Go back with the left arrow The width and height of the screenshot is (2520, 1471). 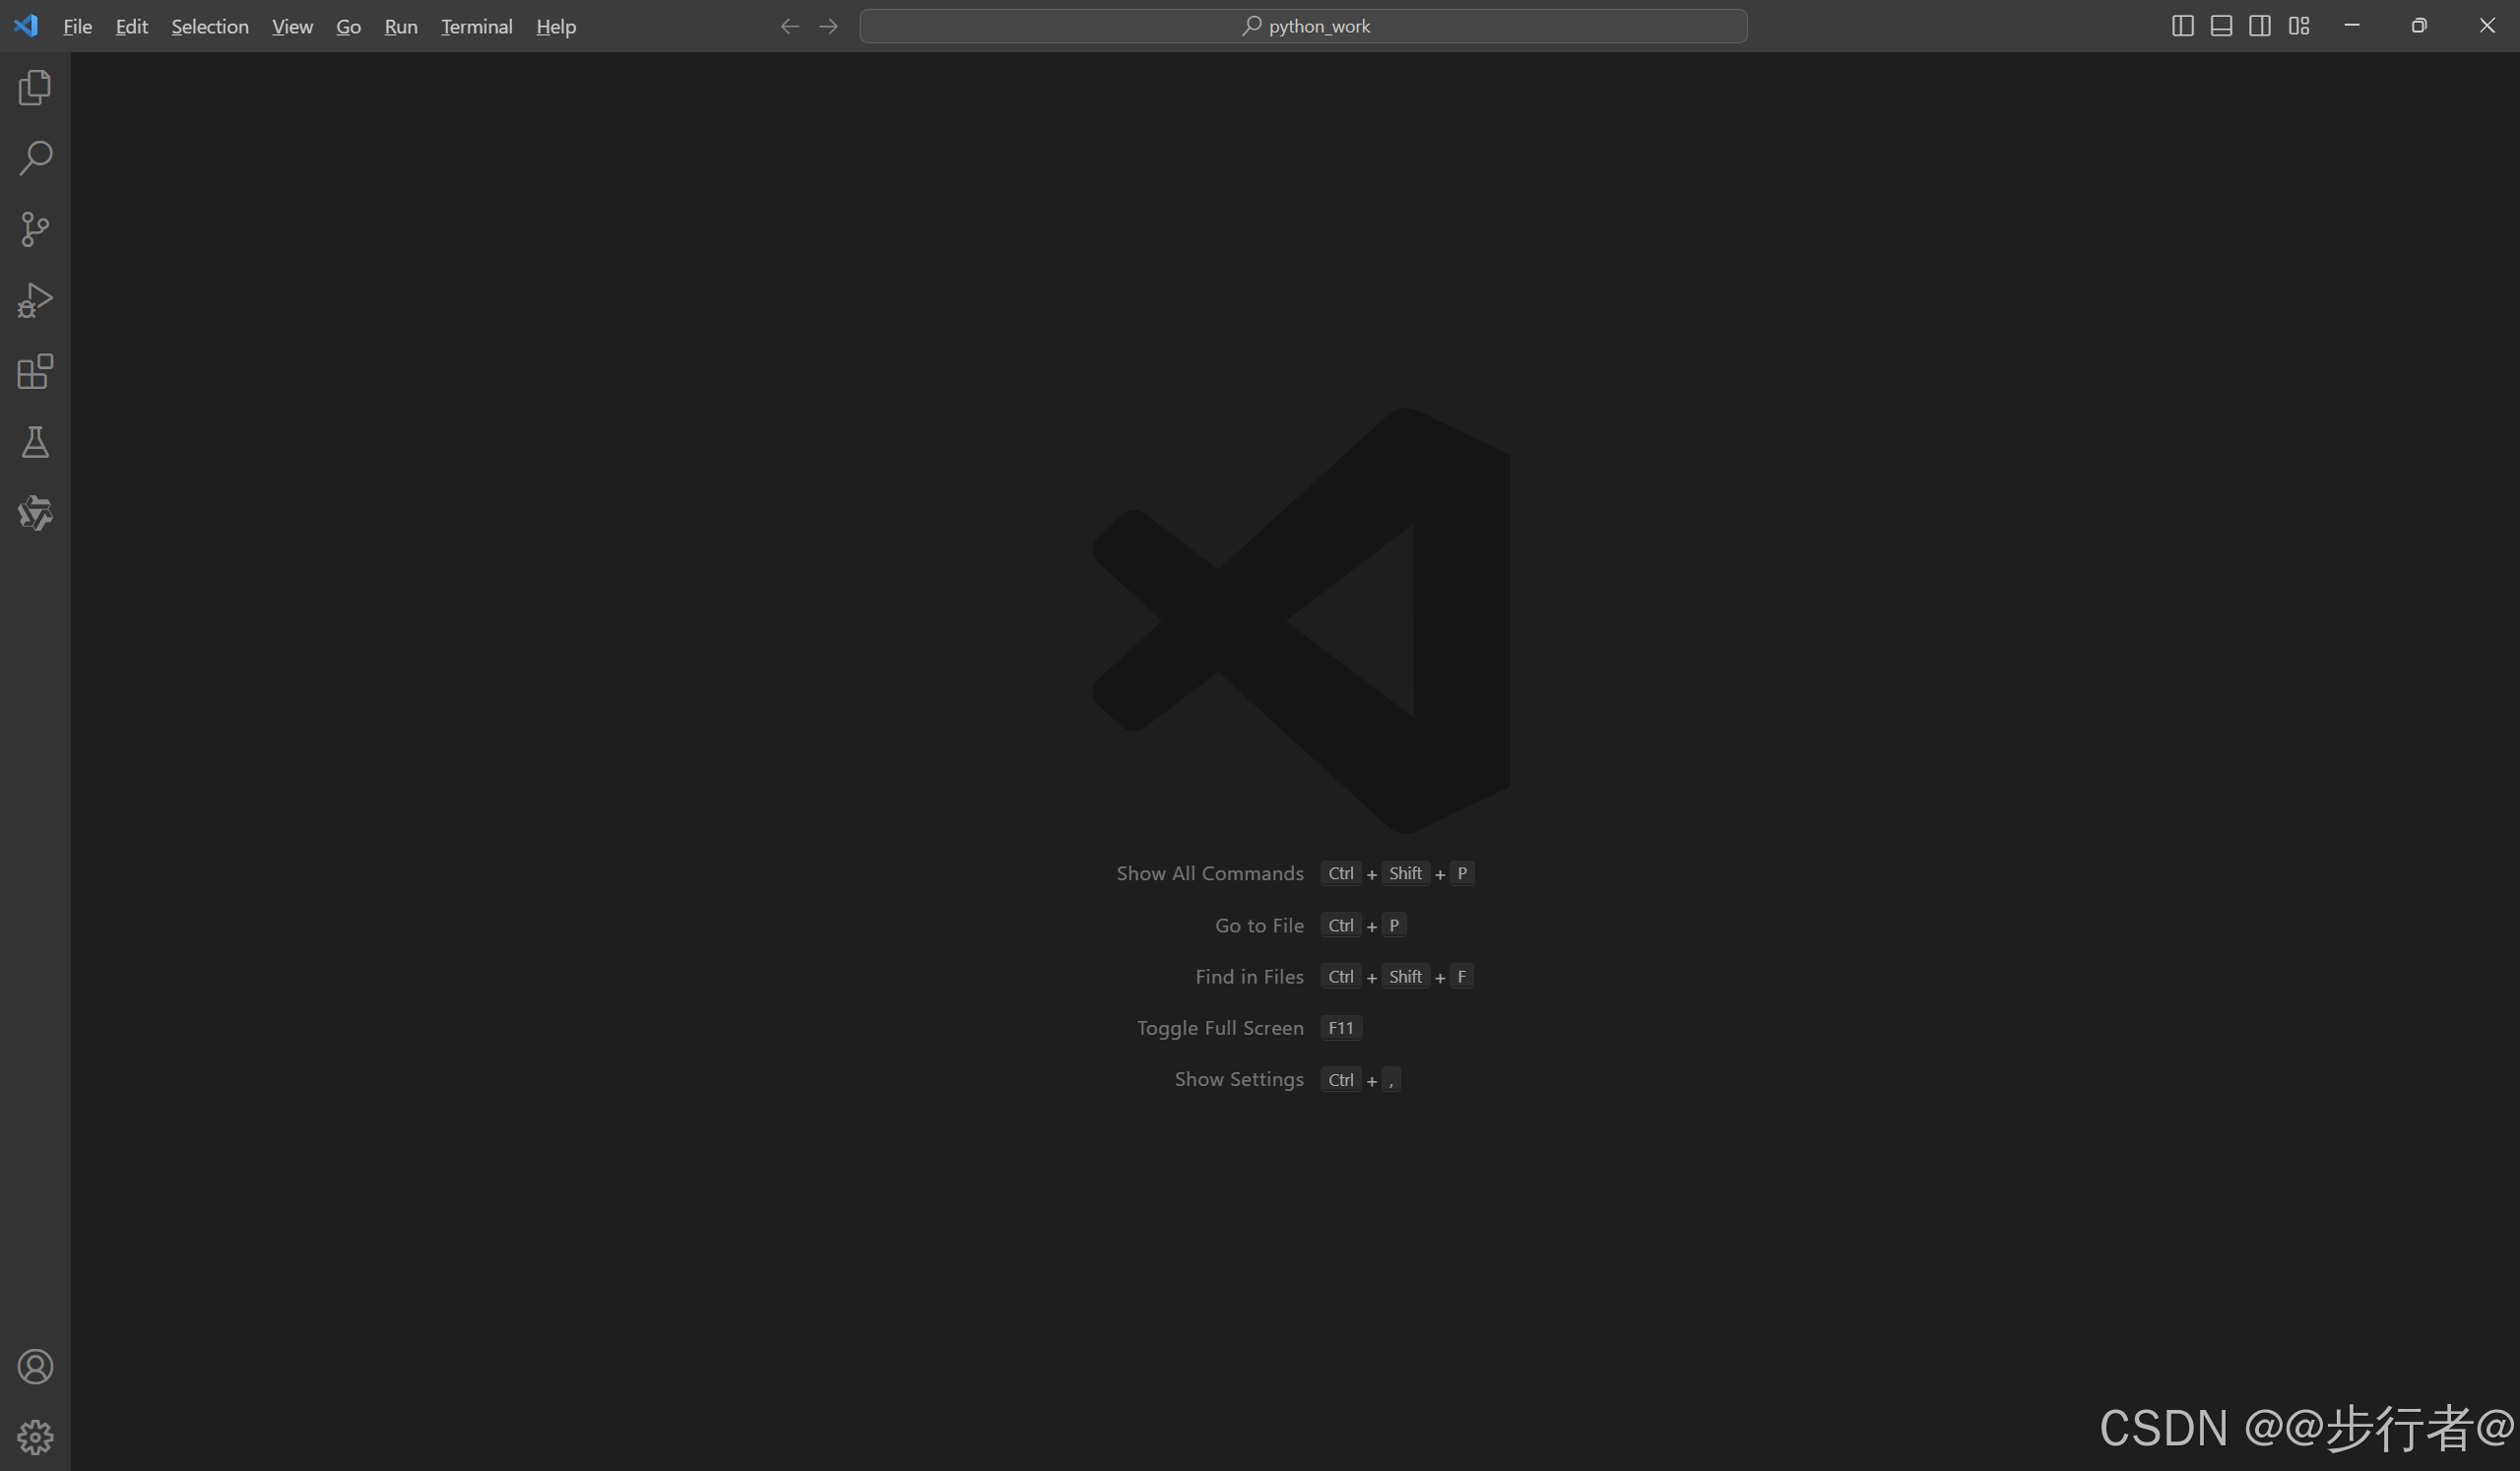point(789,26)
